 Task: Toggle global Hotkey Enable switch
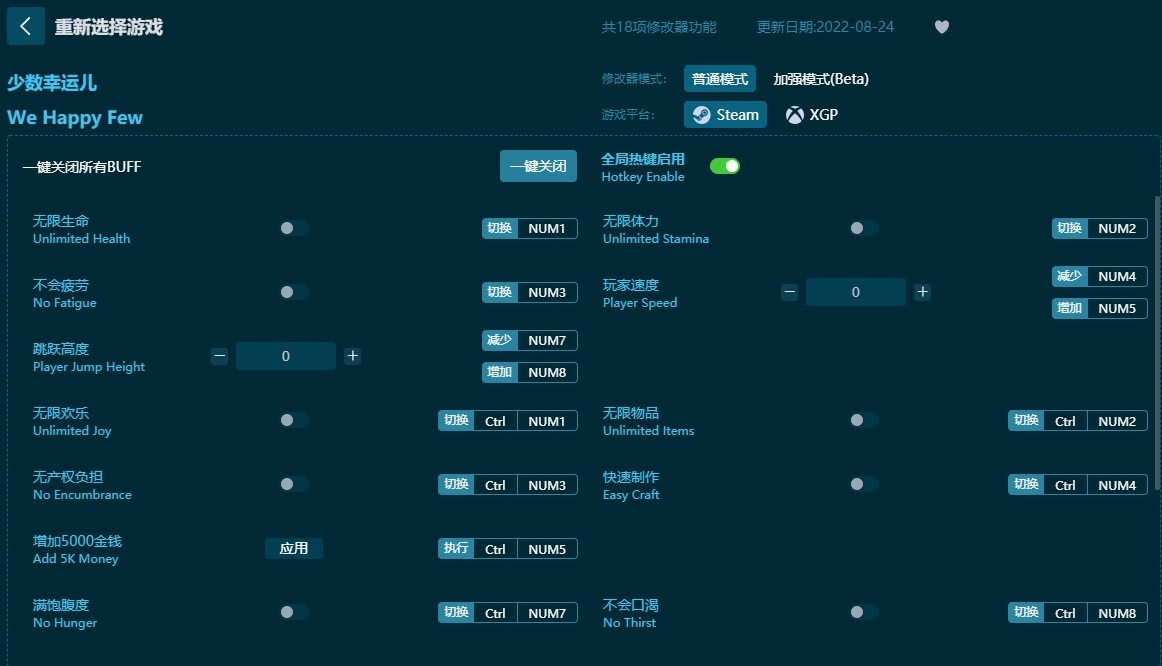725,166
